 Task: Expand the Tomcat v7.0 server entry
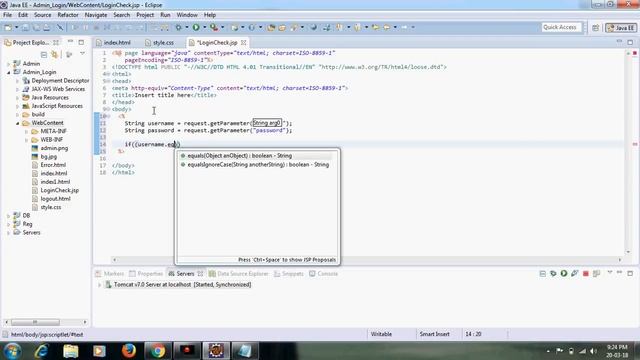pos(99,285)
